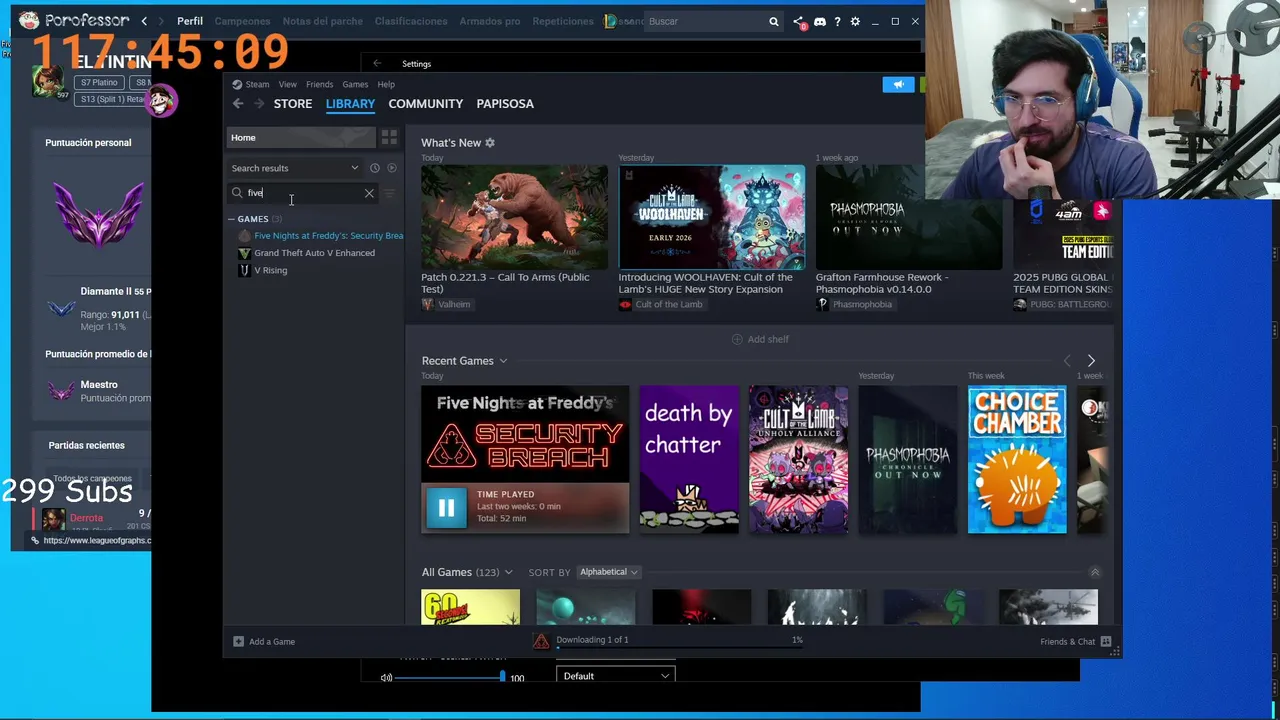This screenshot has height=720, width=1280.
Task: Pause the Security Breach download
Action: (x=446, y=507)
